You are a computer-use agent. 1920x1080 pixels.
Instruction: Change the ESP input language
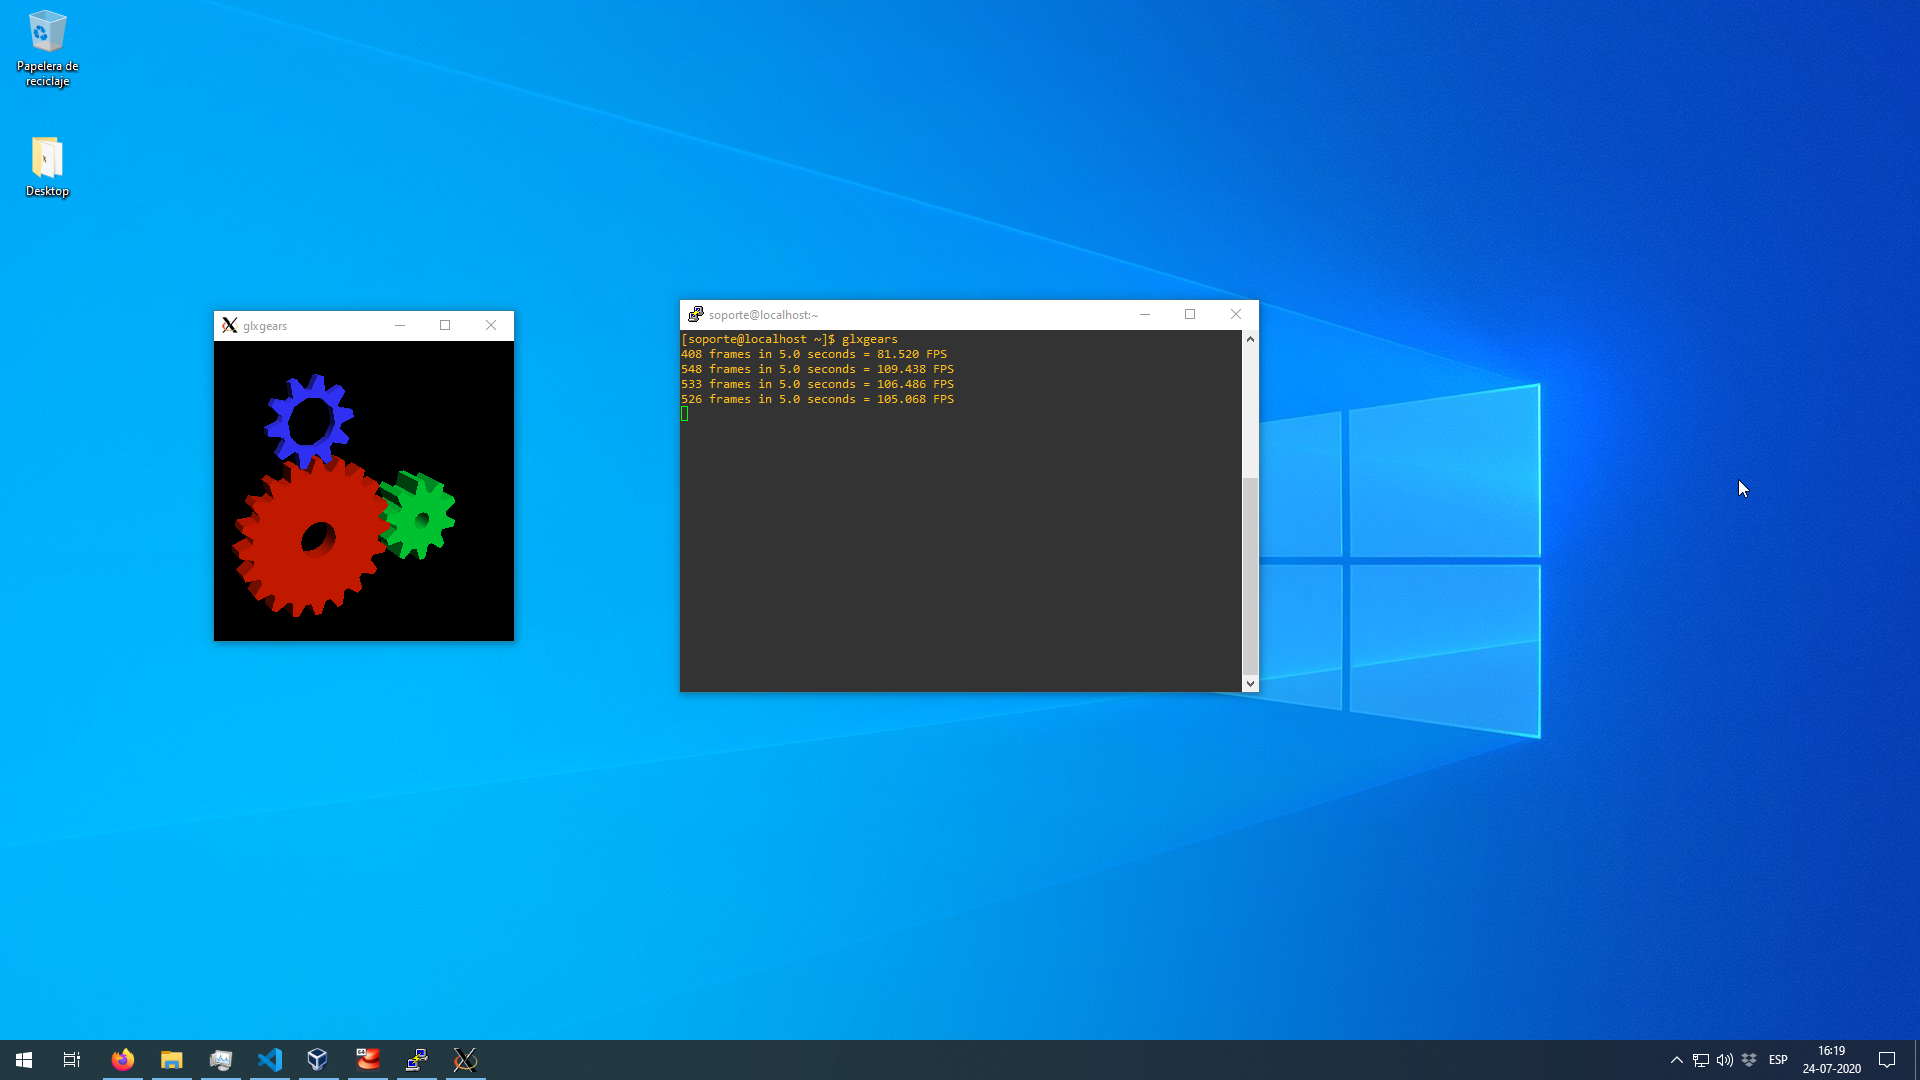click(1778, 1060)
